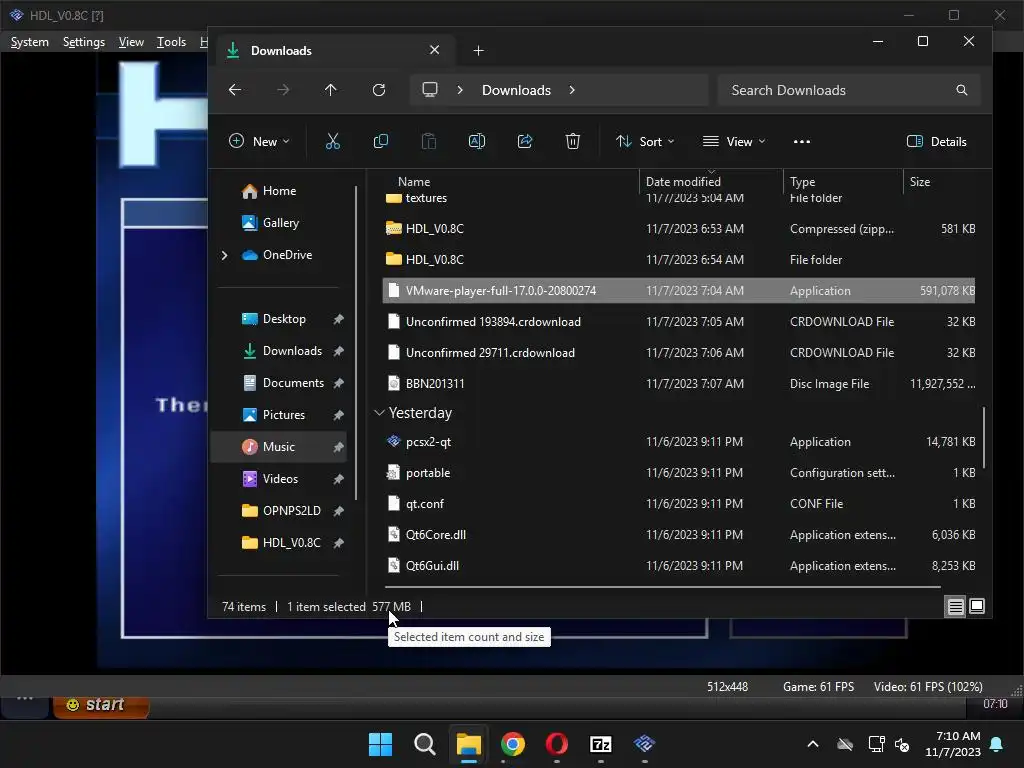The image size is (1024, 768).
Task: Open the New item dropdown
Action: (259, 141)
